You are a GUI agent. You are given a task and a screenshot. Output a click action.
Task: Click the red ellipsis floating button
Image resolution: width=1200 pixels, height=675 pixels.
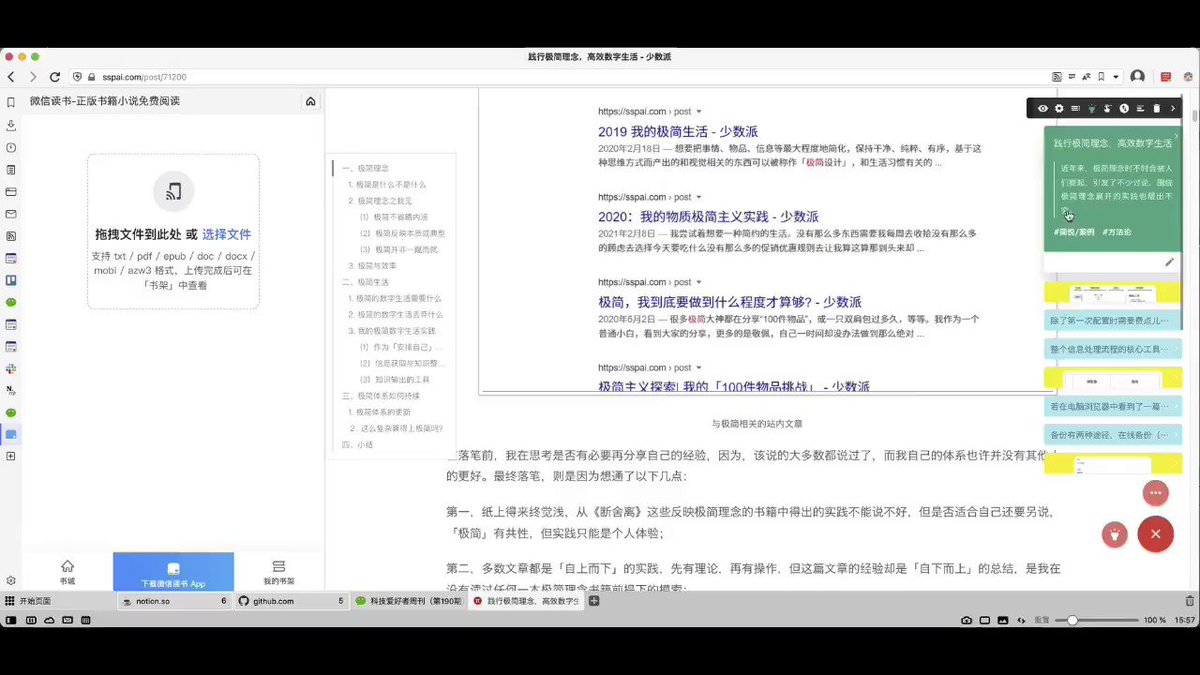click(1155, 492)
